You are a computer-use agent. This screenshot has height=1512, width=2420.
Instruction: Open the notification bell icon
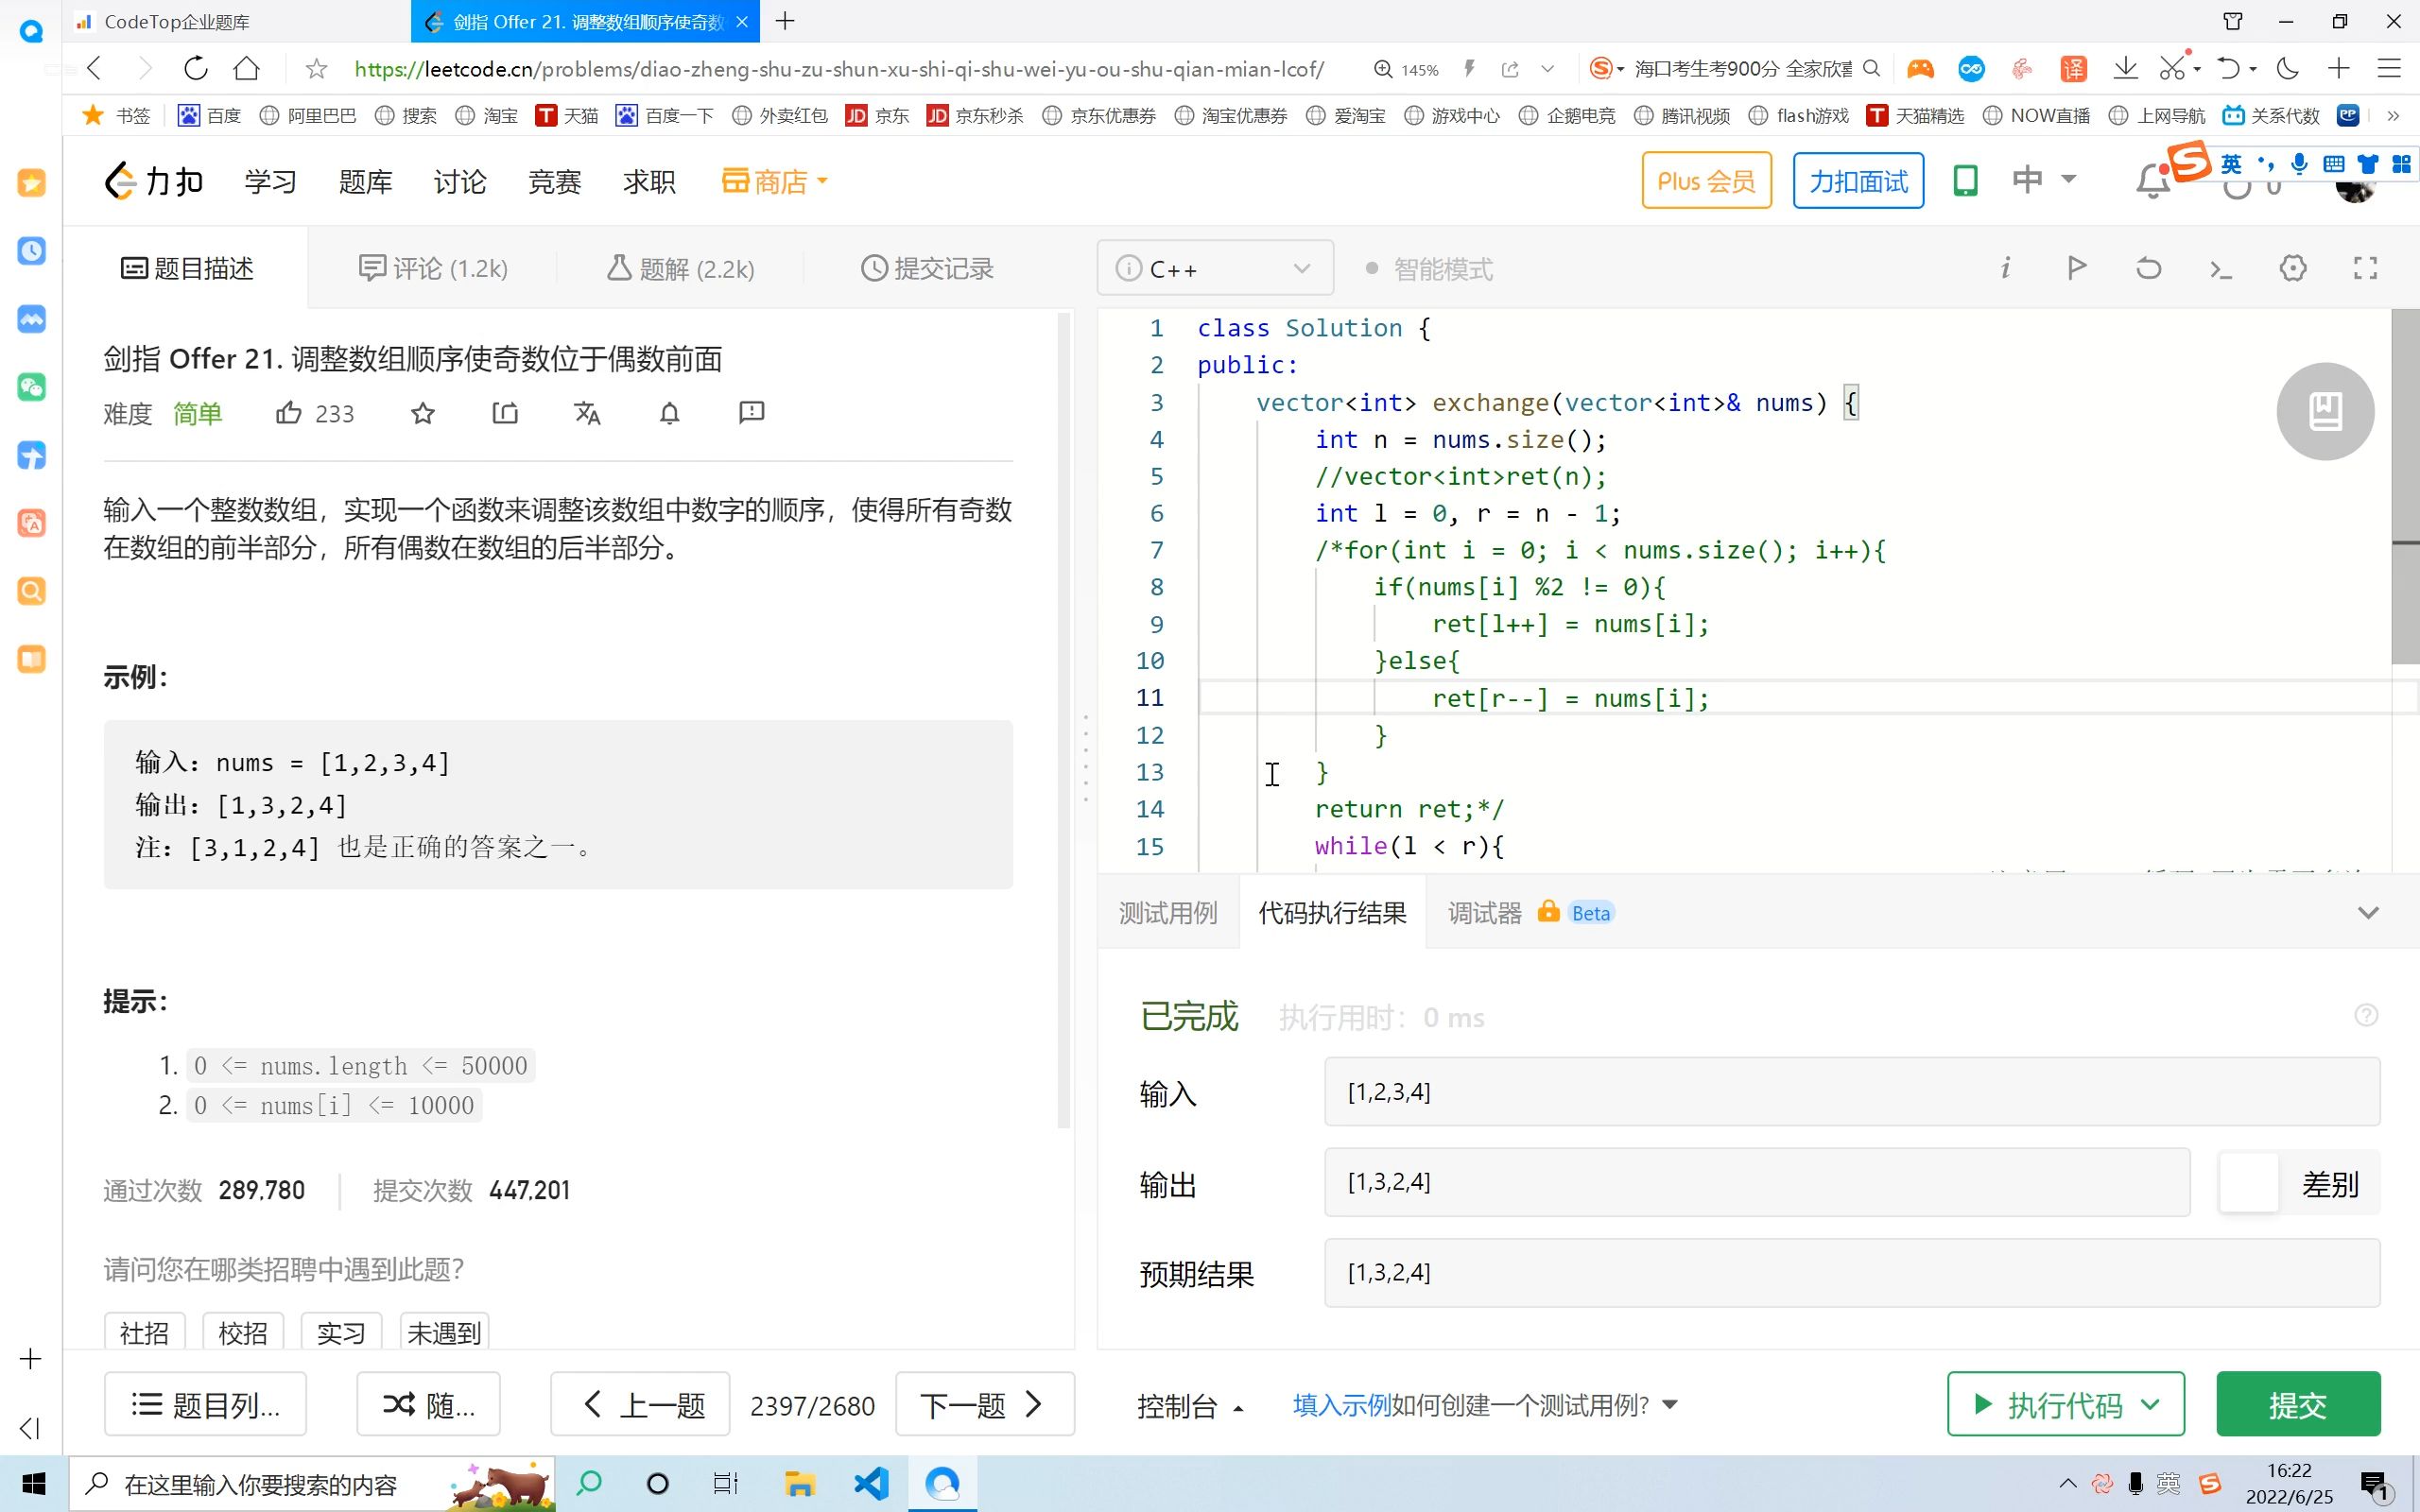point(2152,183)
